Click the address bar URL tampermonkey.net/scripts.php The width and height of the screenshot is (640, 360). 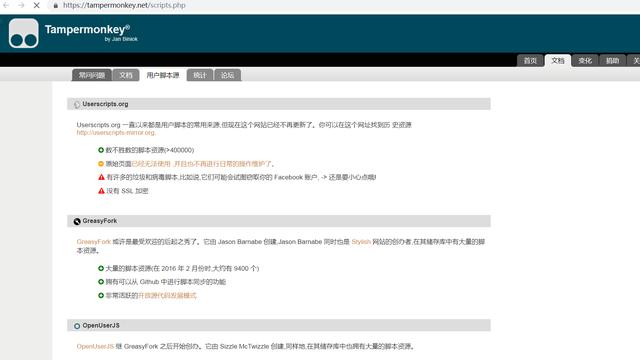click(x=124, y=5)
